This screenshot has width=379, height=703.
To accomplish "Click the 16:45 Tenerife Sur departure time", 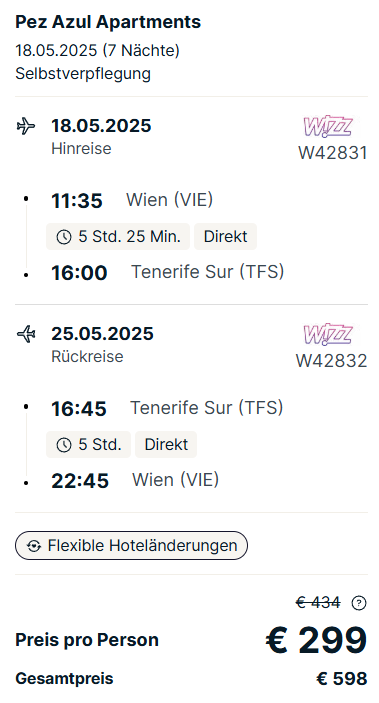I will pyautogui.click(x=78, y=408).
